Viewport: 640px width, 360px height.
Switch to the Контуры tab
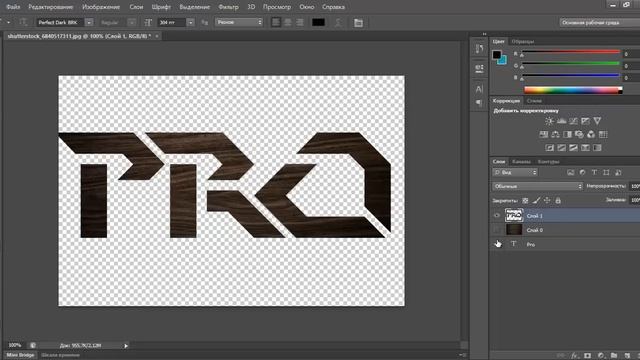coord(548,162)
